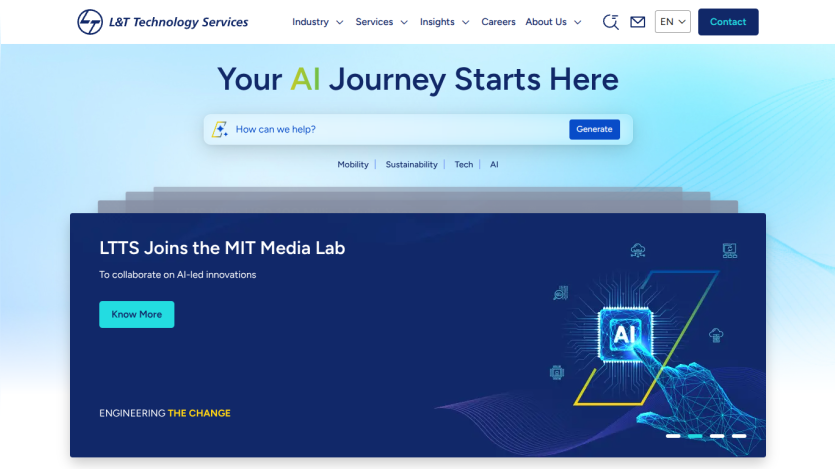Open the Industry navigation item

(x=310, y=22)
